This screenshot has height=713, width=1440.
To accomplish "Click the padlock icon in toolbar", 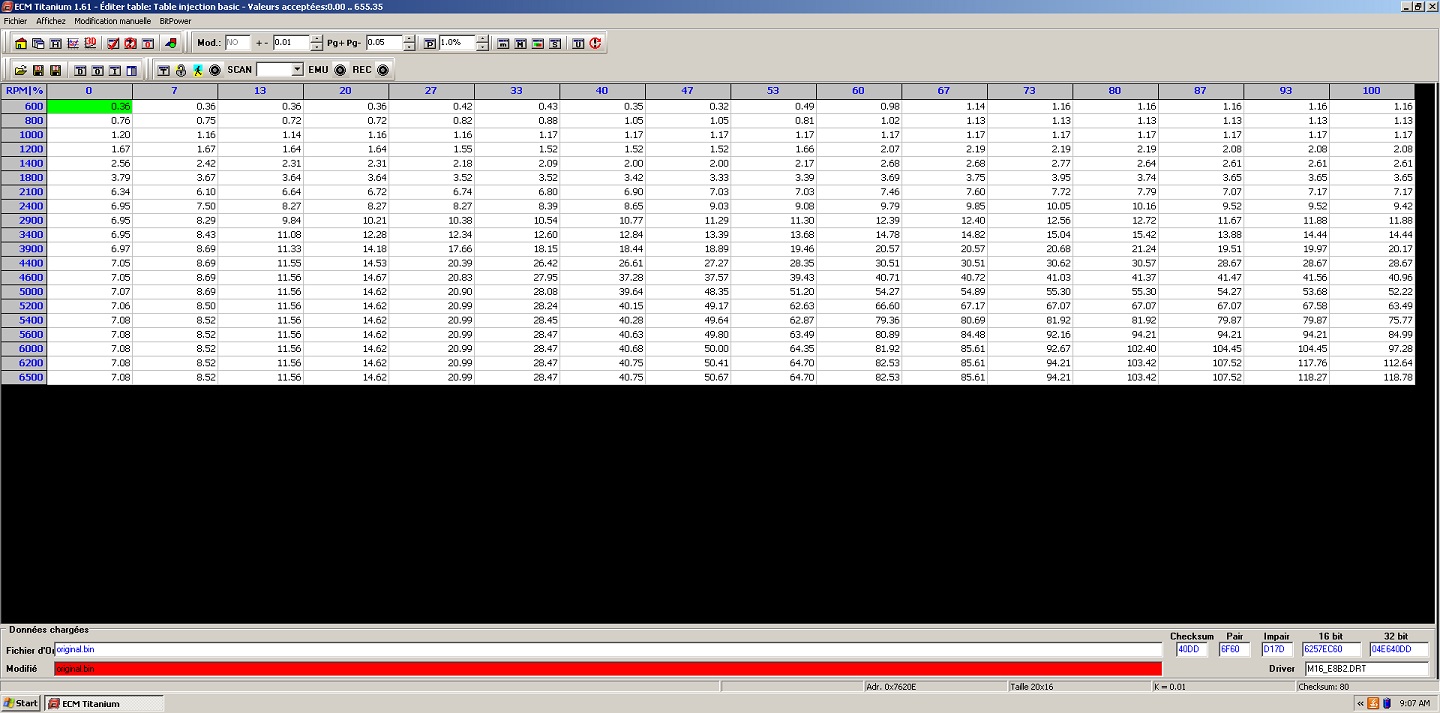I will (x=181, y=70).
